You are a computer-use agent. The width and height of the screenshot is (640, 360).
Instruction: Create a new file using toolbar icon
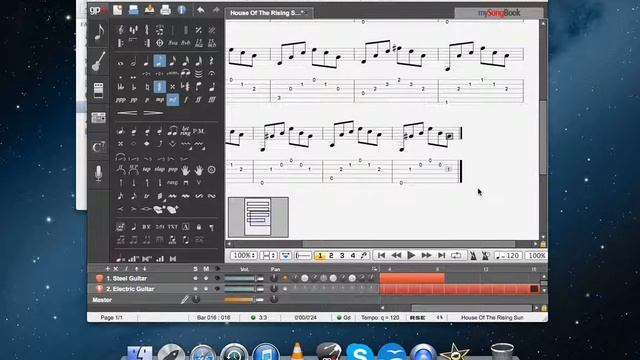click(x=118, y=10)
